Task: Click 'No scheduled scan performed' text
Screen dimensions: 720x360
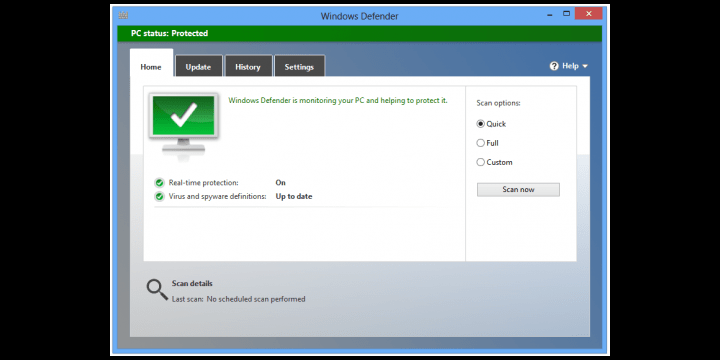Action: pos(256,299)
